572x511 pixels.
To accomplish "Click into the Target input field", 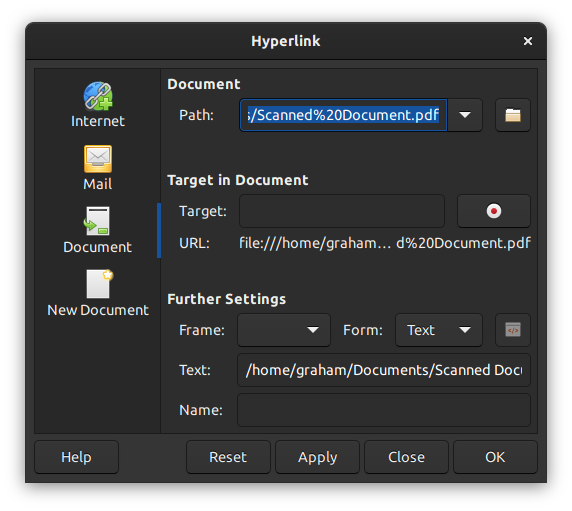I will [x=342, y=211].
